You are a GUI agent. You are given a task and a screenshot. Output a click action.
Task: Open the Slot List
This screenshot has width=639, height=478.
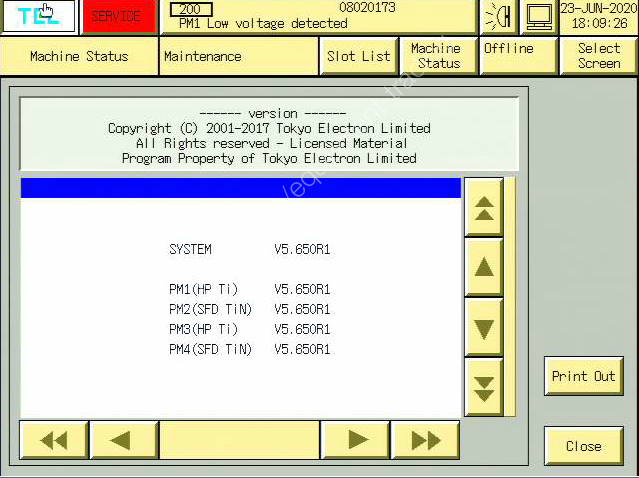click(x=358, y=56)
